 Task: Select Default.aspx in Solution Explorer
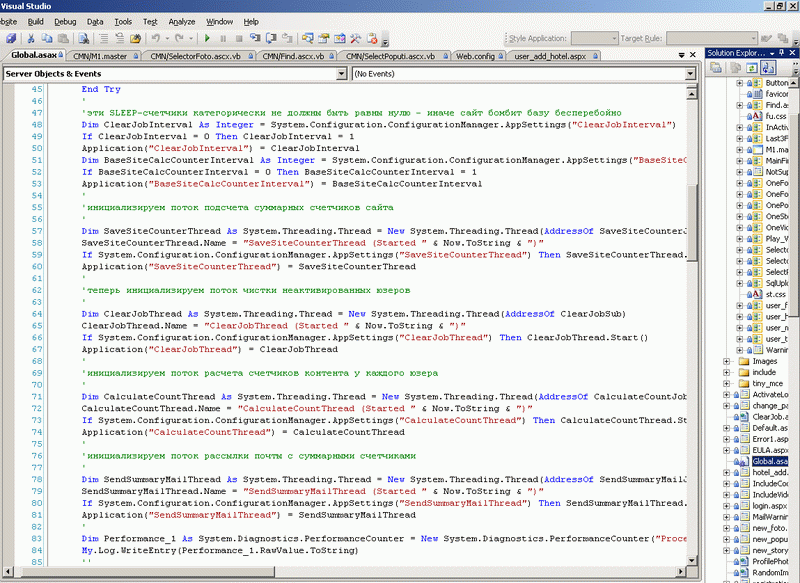coord(770,428)
